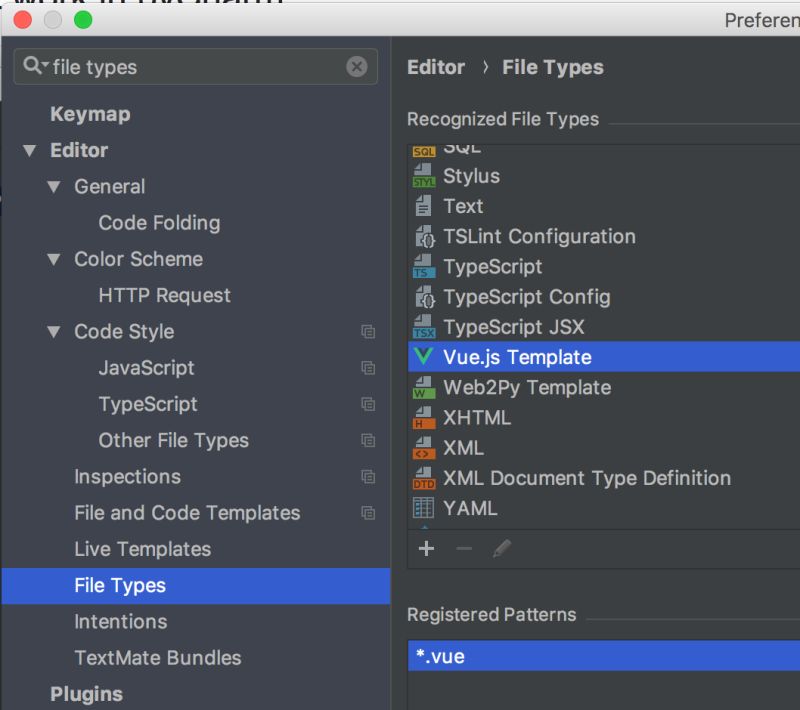Select Keymap in the settings tree

pyautogui.click(x=89, y=113)
